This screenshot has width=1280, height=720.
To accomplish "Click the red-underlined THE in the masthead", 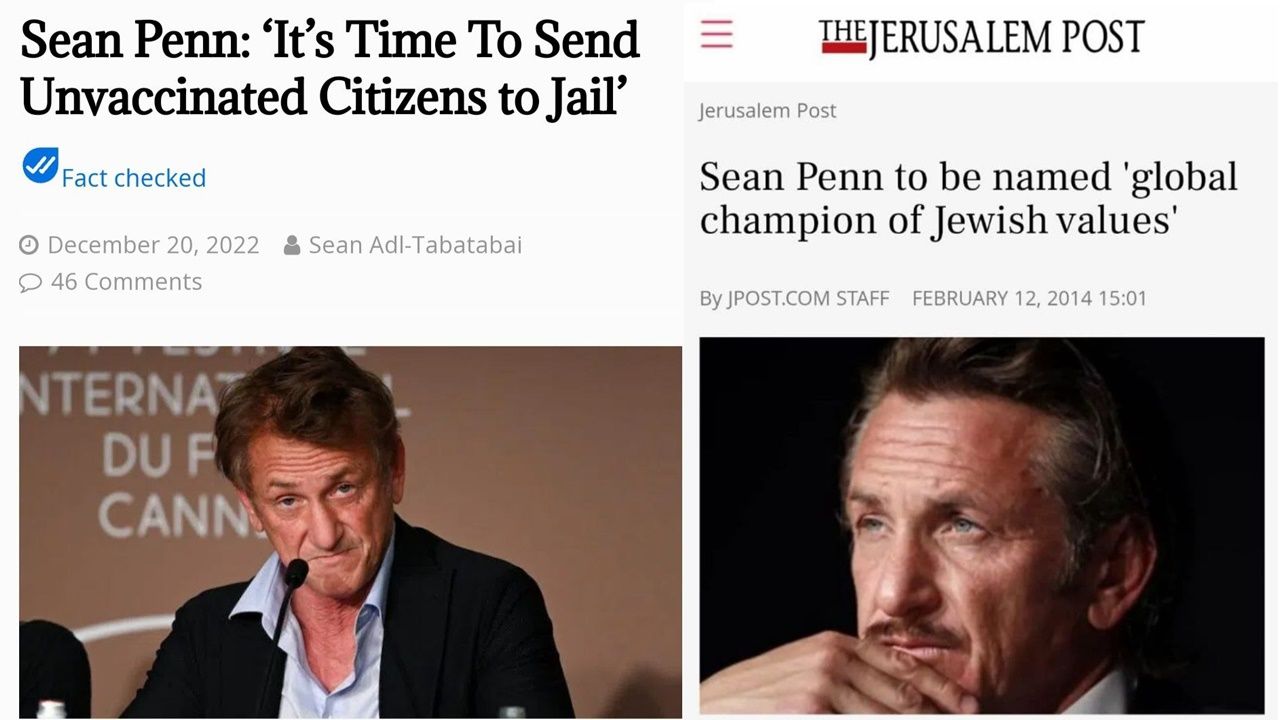I will [x=842, y=36].
